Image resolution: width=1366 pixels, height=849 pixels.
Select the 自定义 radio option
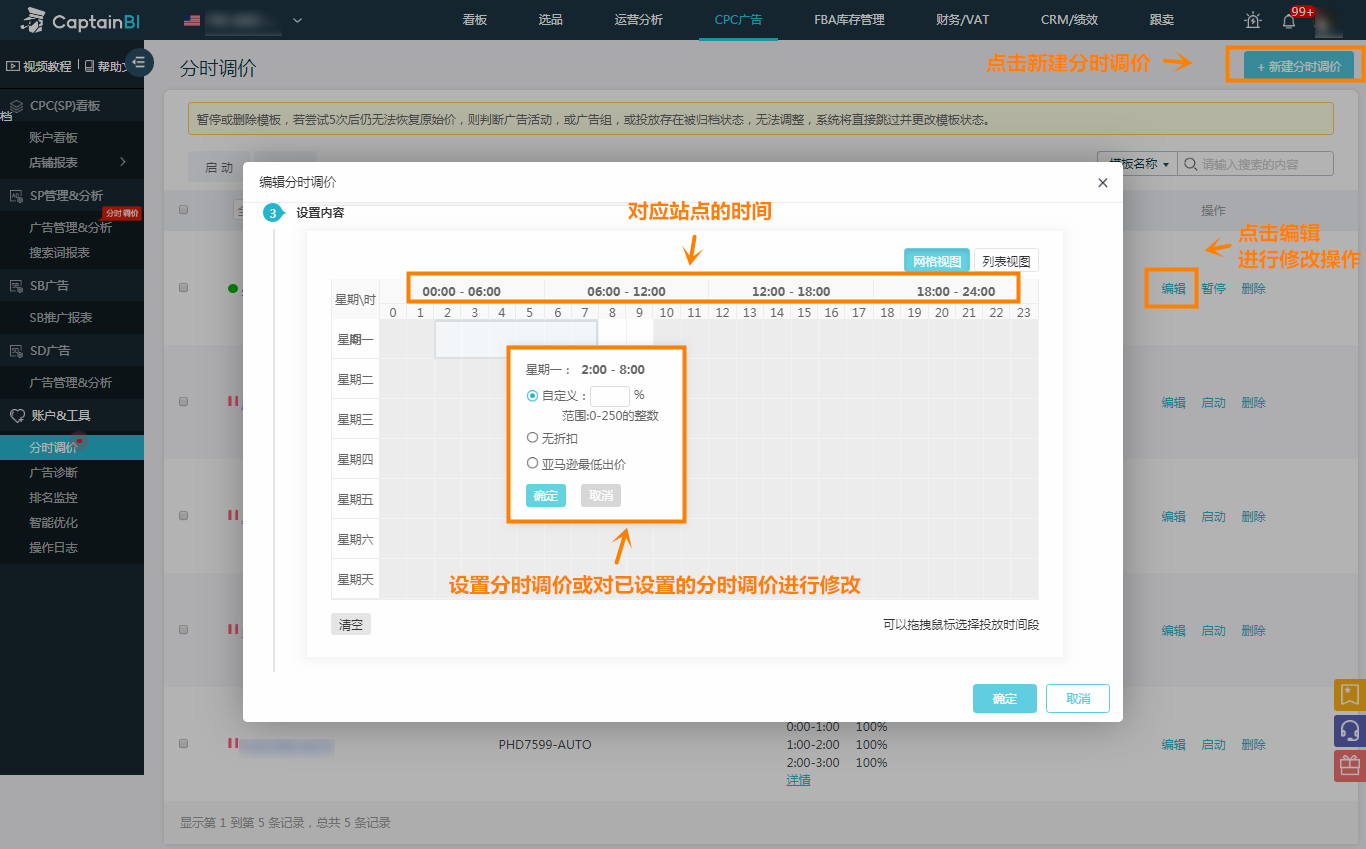pos(532,395)
